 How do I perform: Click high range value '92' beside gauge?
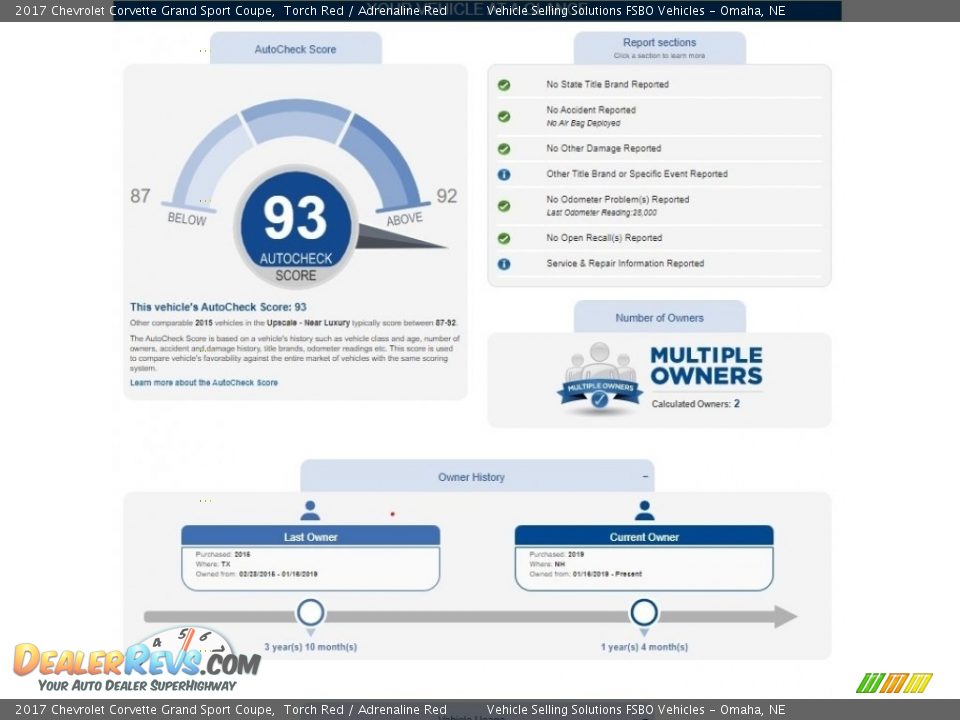pos(447,196)
